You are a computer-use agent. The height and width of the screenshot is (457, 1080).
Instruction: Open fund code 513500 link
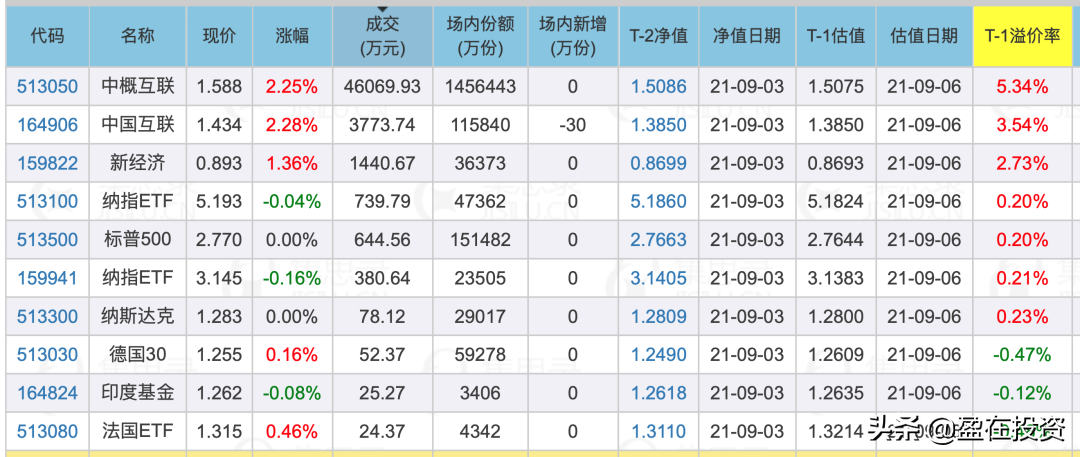47,240
